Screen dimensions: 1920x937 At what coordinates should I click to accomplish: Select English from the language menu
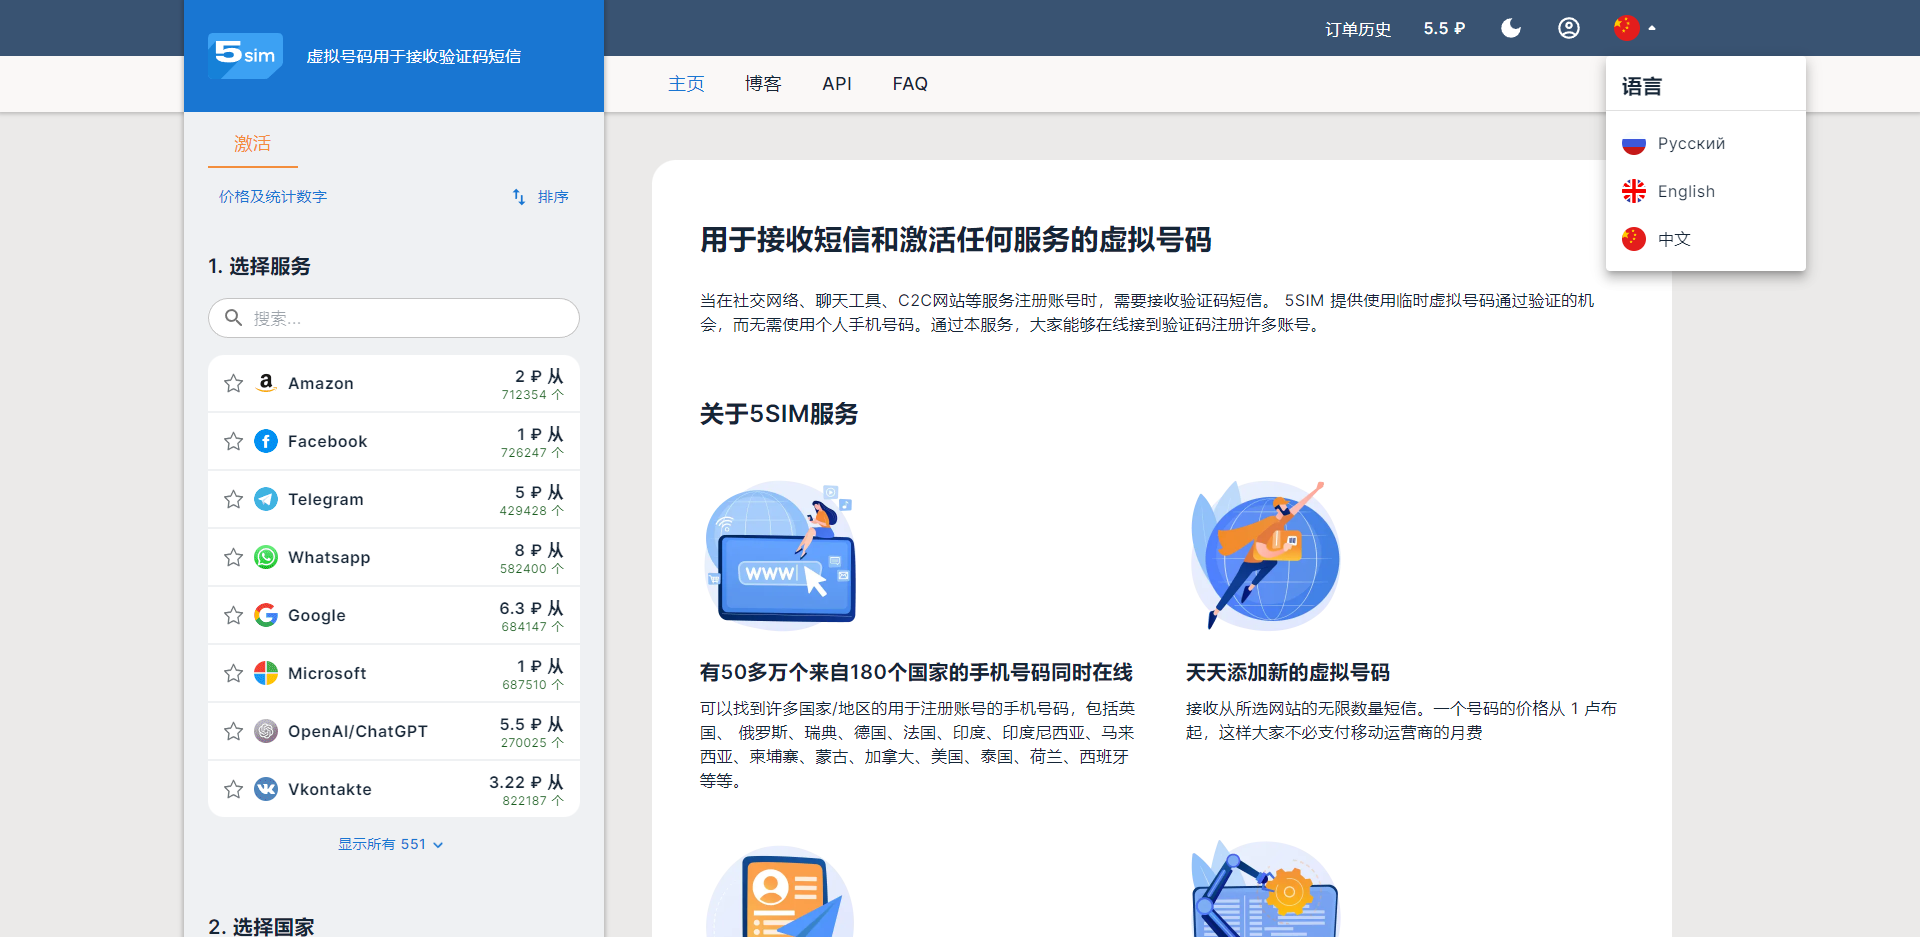tap(1685, 191)
